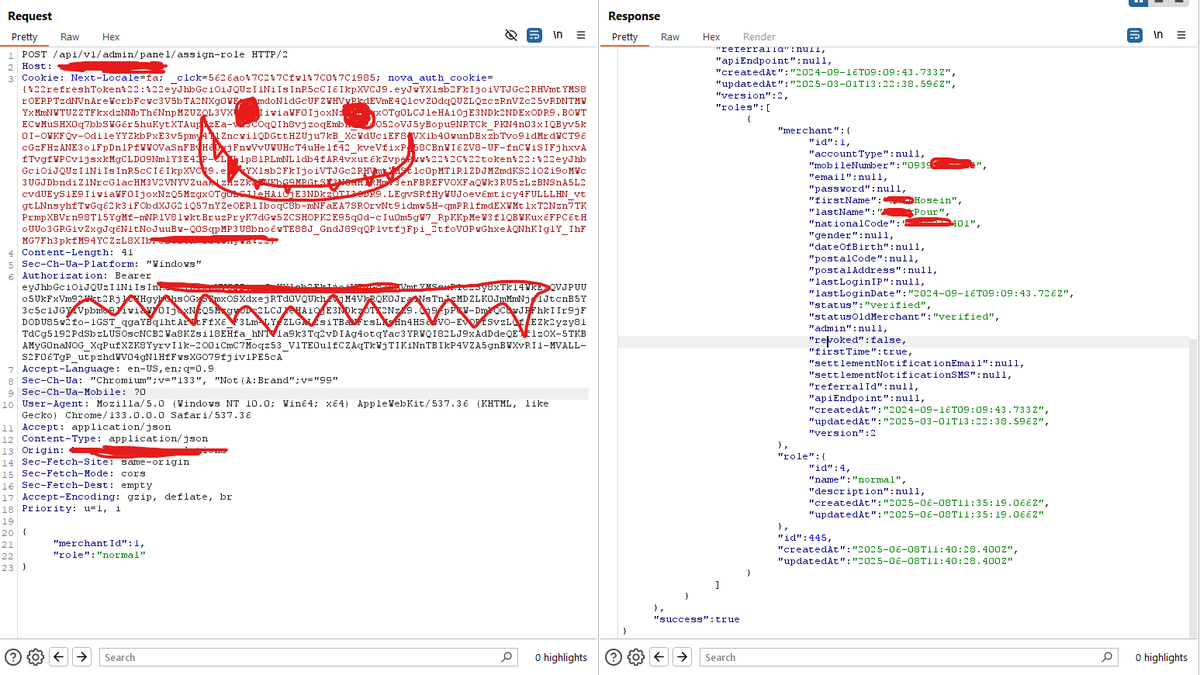Toggle \n newline display in Response pane
The image size is (1200, 675).
pyautogui.click(x=1158, y=36)
